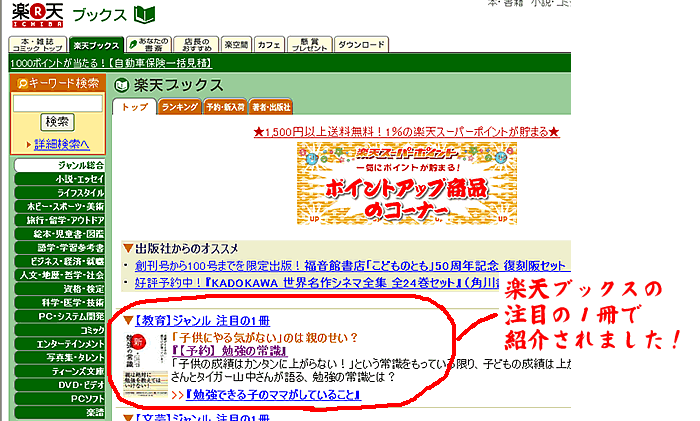This screenshot has height=421, width=700.
Task: Select the 旅行・留学・アウトドア genre
Action: [x=60, y=220]
